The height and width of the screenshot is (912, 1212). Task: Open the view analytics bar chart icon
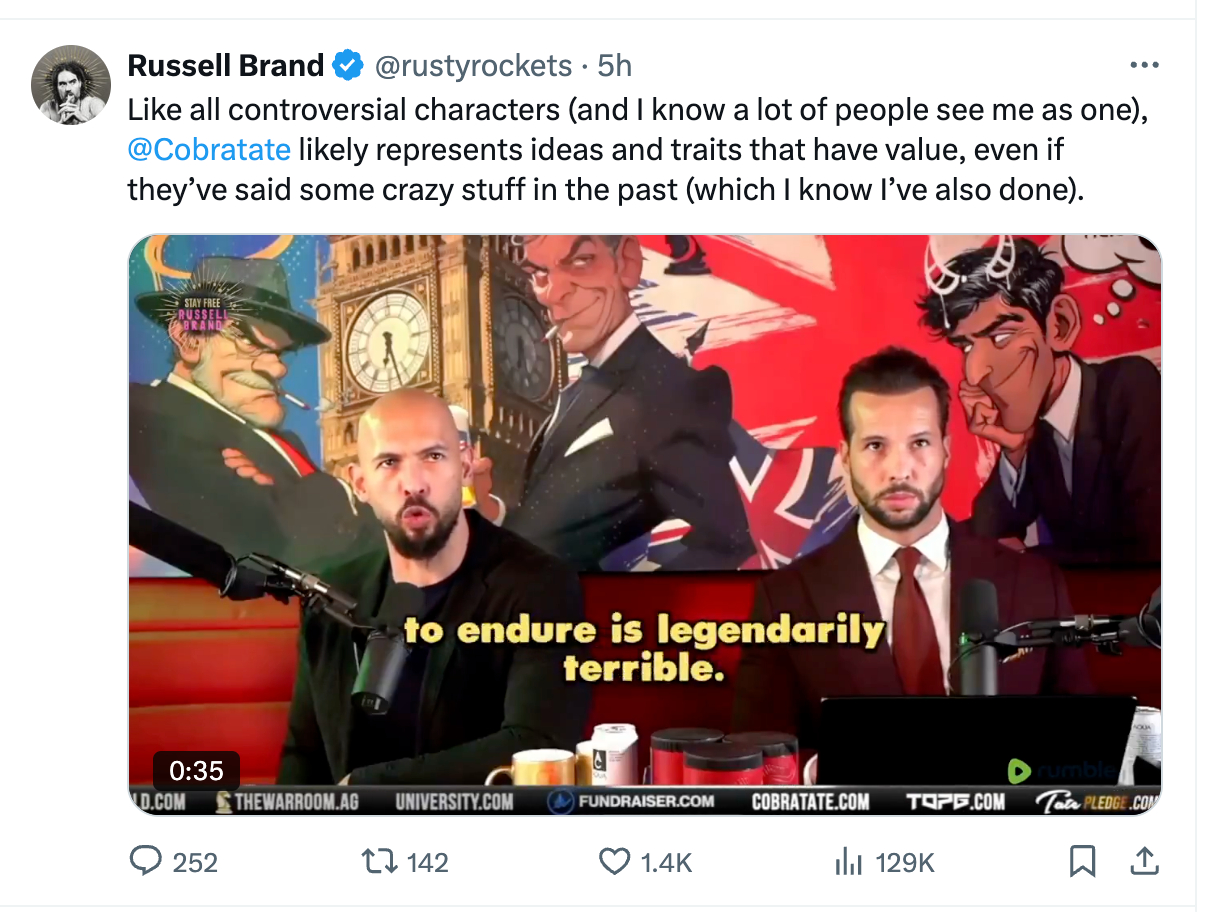pyautogui.click(x=848, y=861)
